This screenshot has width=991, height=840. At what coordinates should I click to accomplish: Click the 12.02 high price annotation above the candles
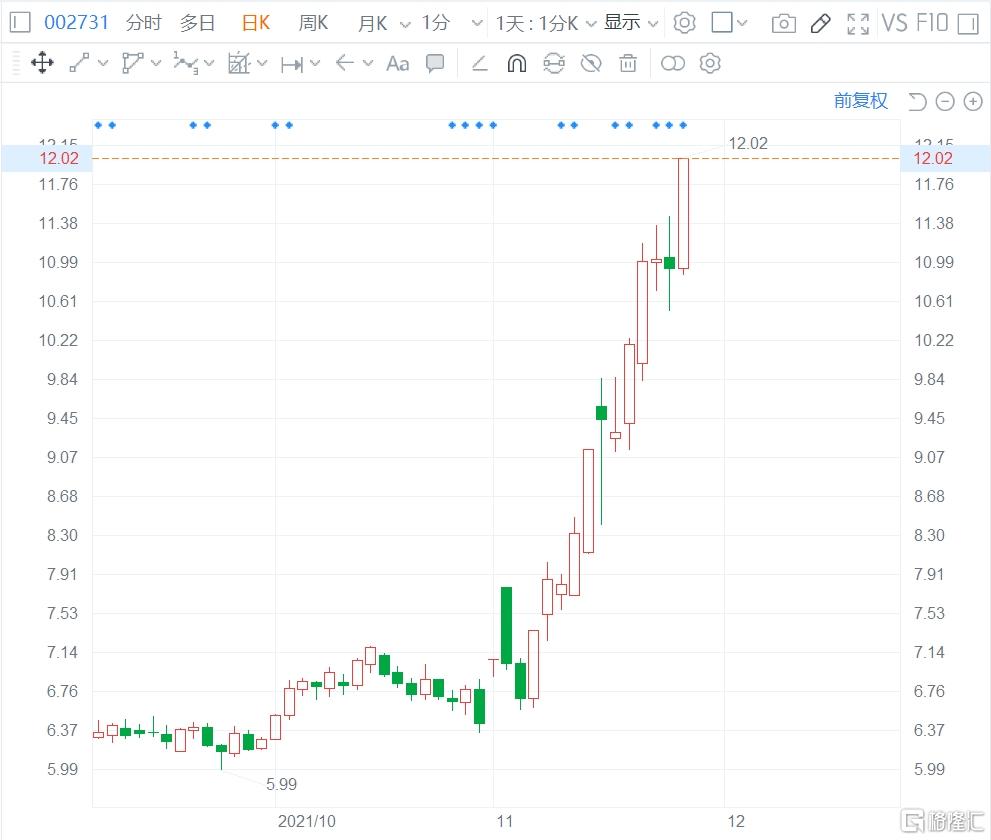(748, 143)
